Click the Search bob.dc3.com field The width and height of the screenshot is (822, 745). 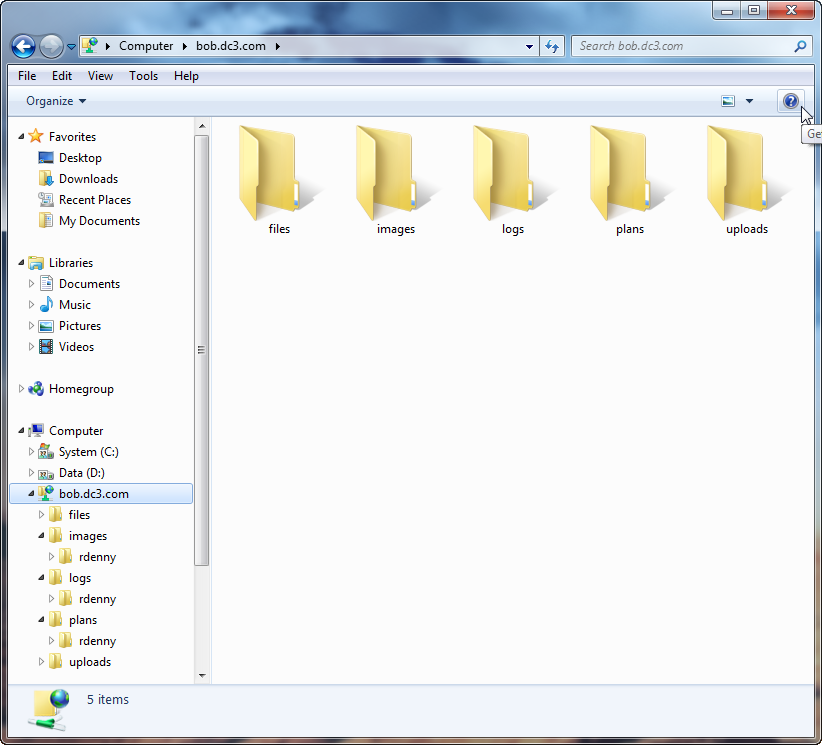click(x=692, y=46)
